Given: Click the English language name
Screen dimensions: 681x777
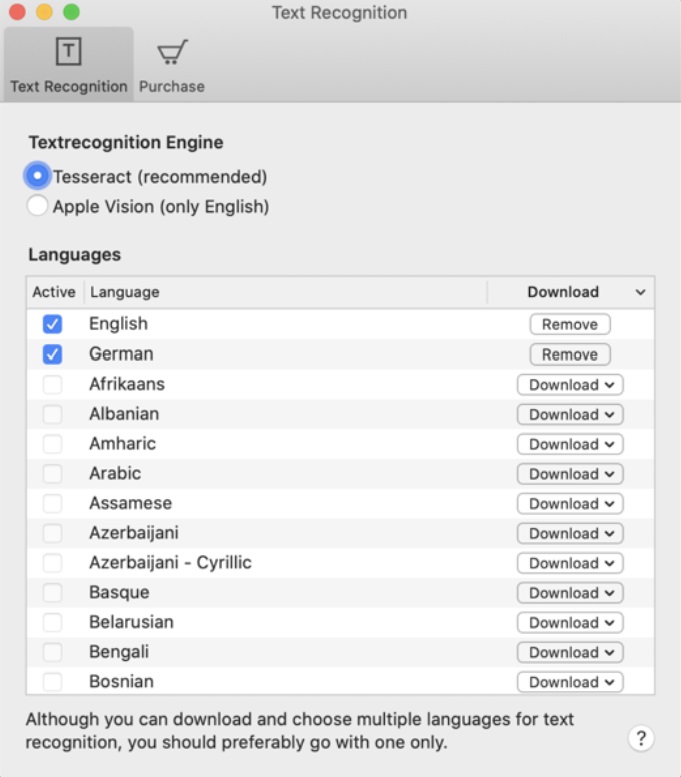Looking at the screenshot, I should pyautogui.click(x=118, y=324).
